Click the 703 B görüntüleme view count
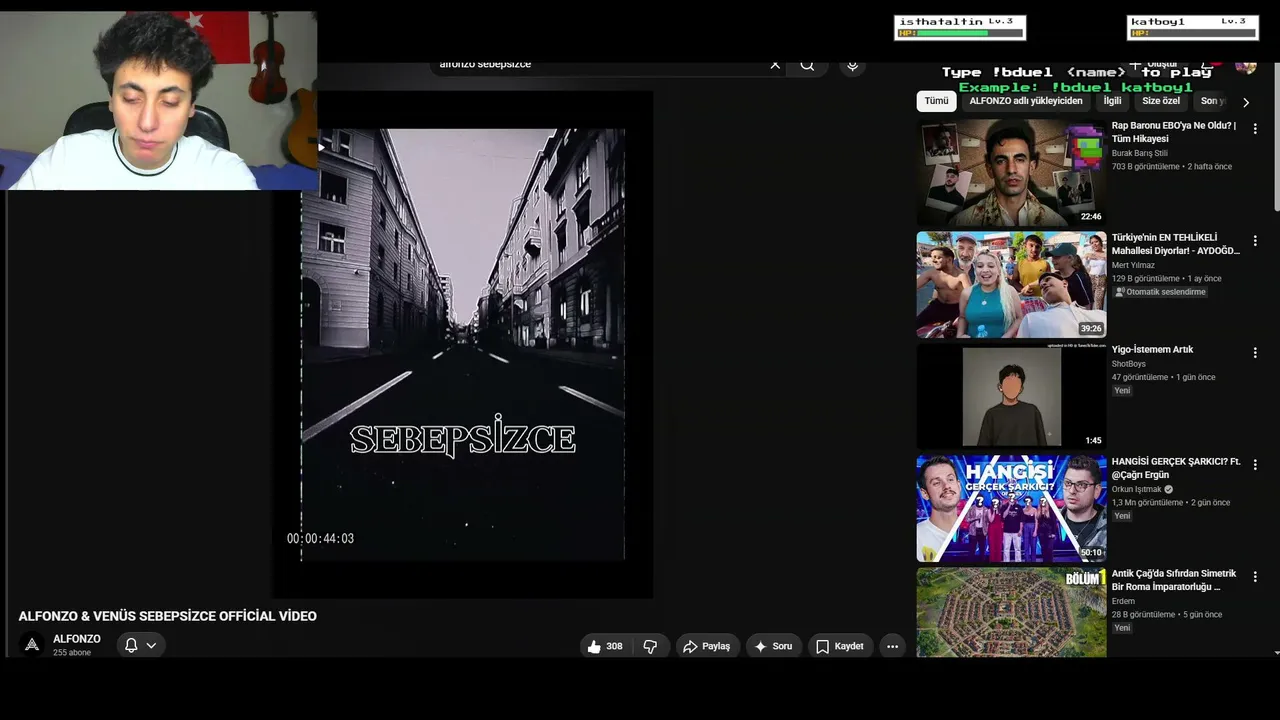This screenshot has height=720, width=1280. [1146, 167]
